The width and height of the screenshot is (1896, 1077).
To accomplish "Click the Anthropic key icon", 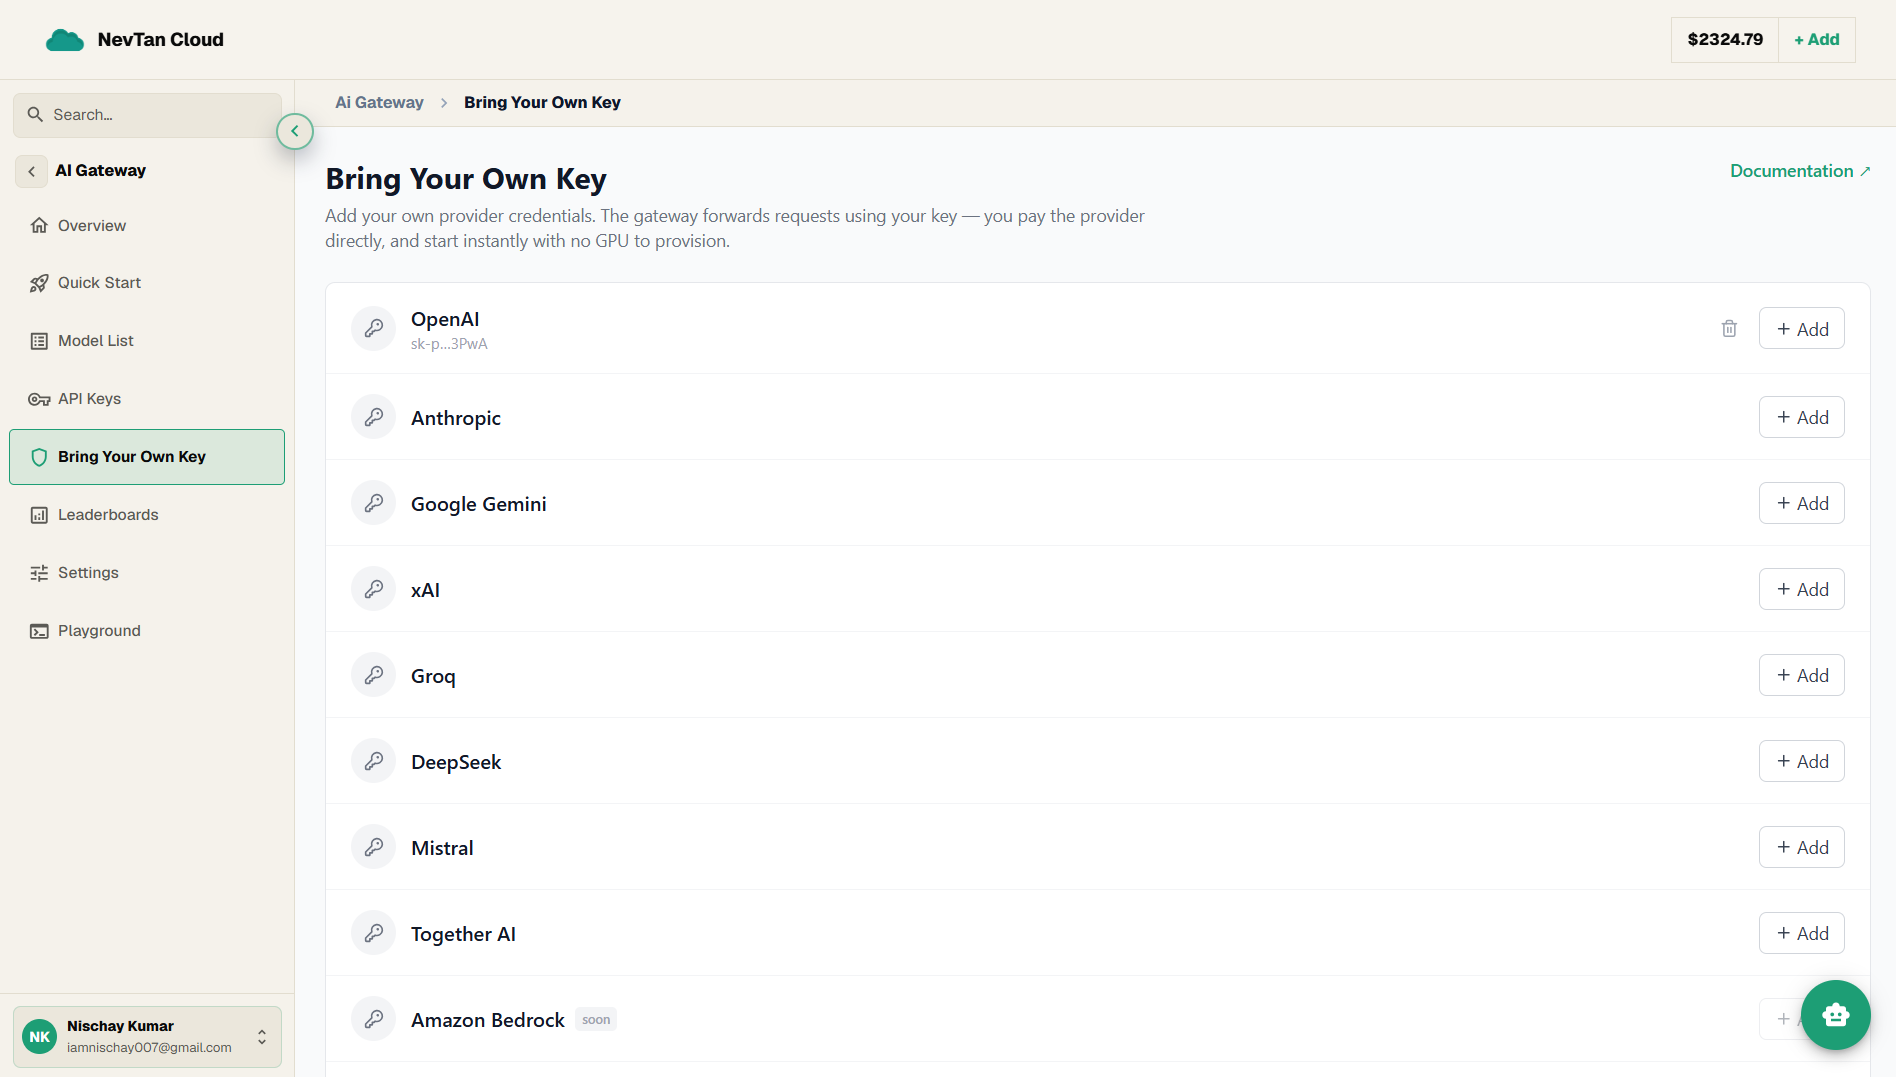I will click(374, 417).
